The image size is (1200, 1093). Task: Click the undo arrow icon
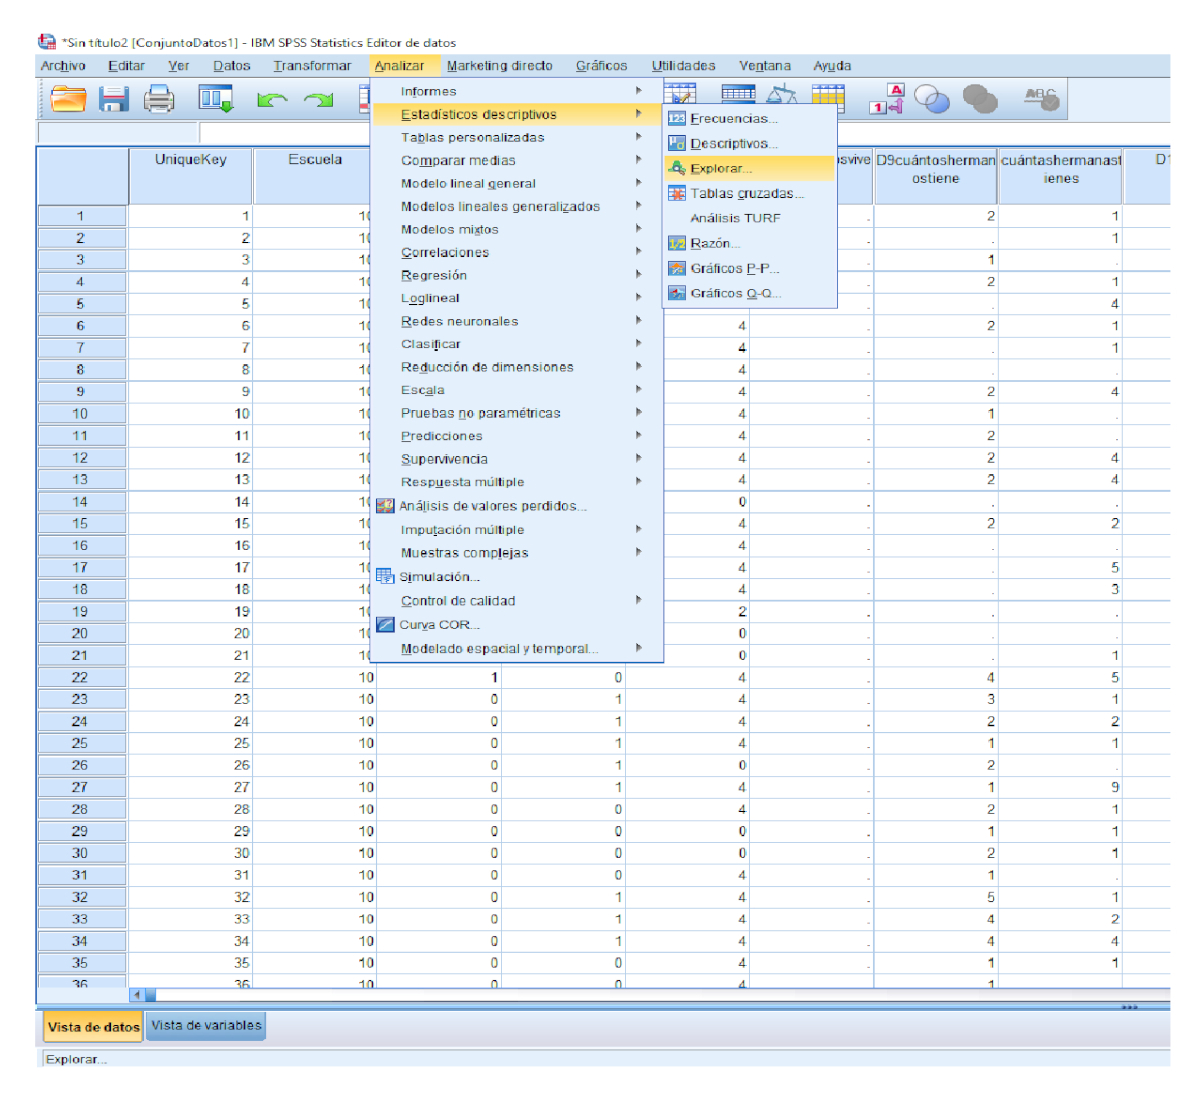point(271,99)
